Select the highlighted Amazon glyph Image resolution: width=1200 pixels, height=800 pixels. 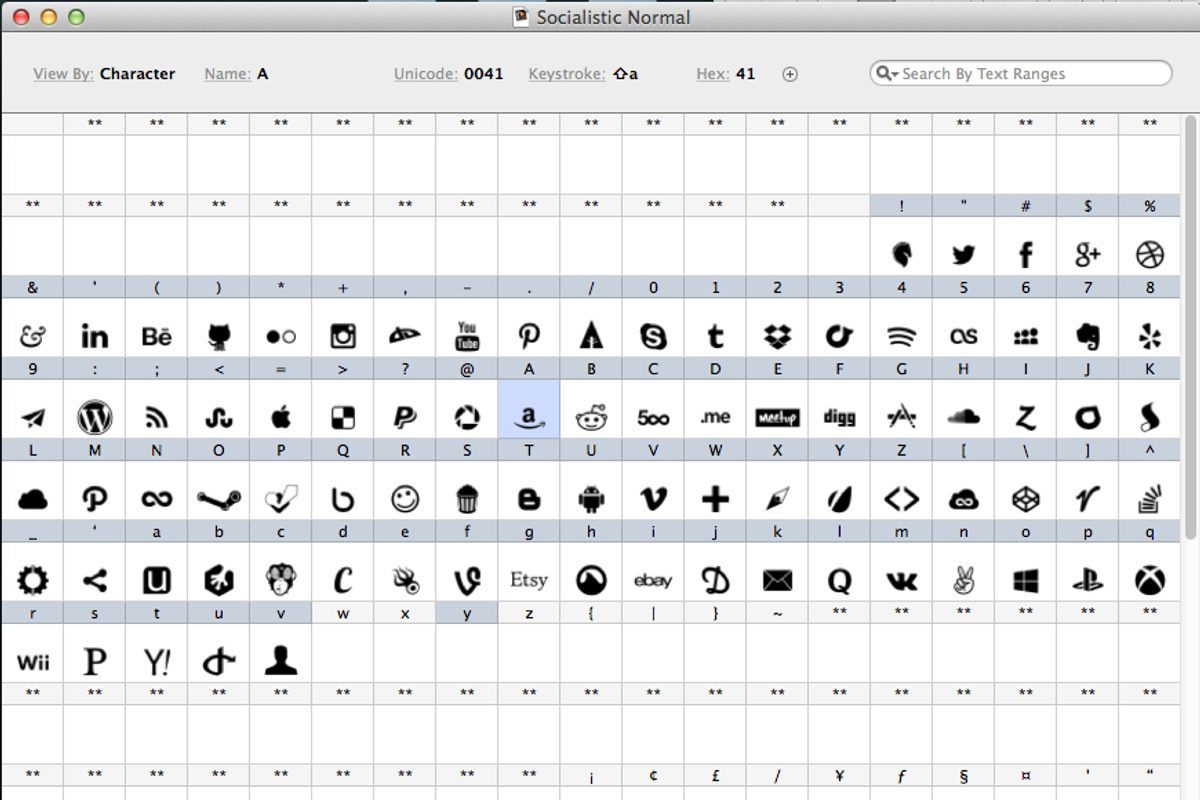point(529,418)
